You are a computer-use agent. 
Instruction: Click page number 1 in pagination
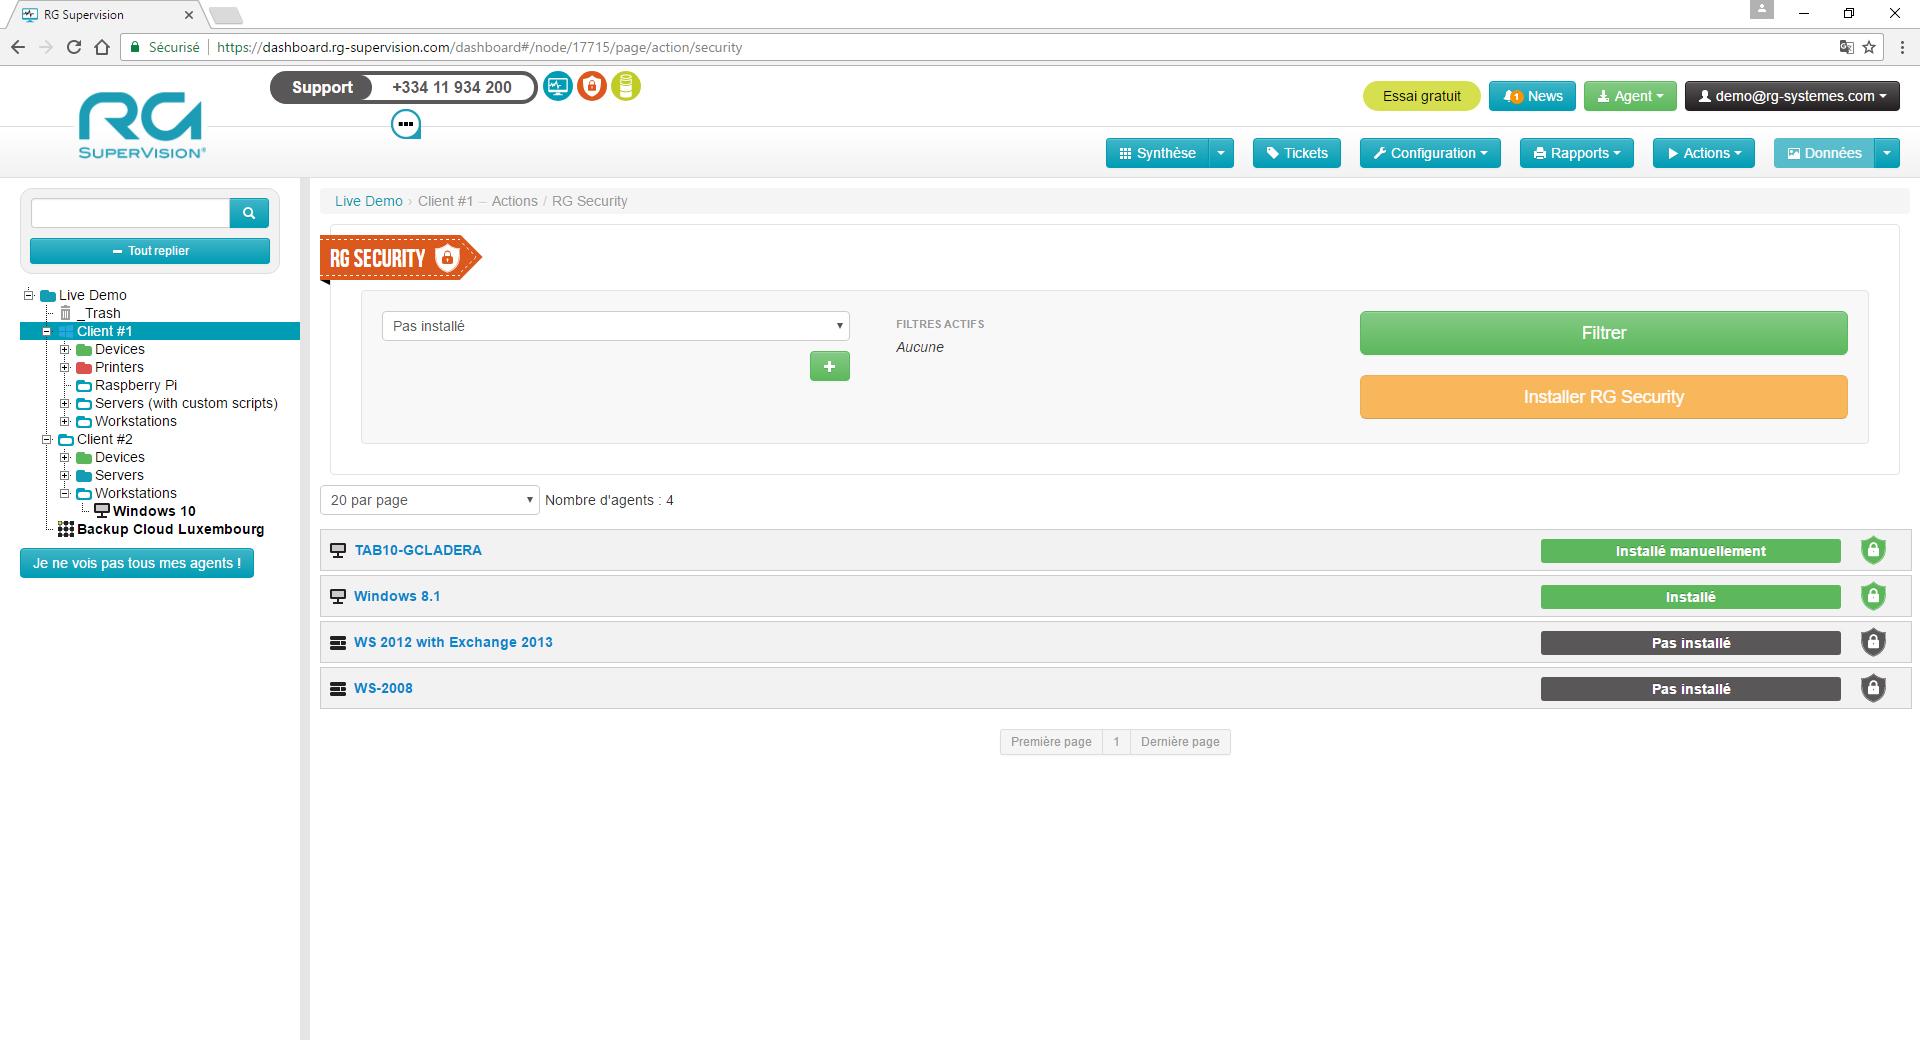click(x=1116, y=742)
